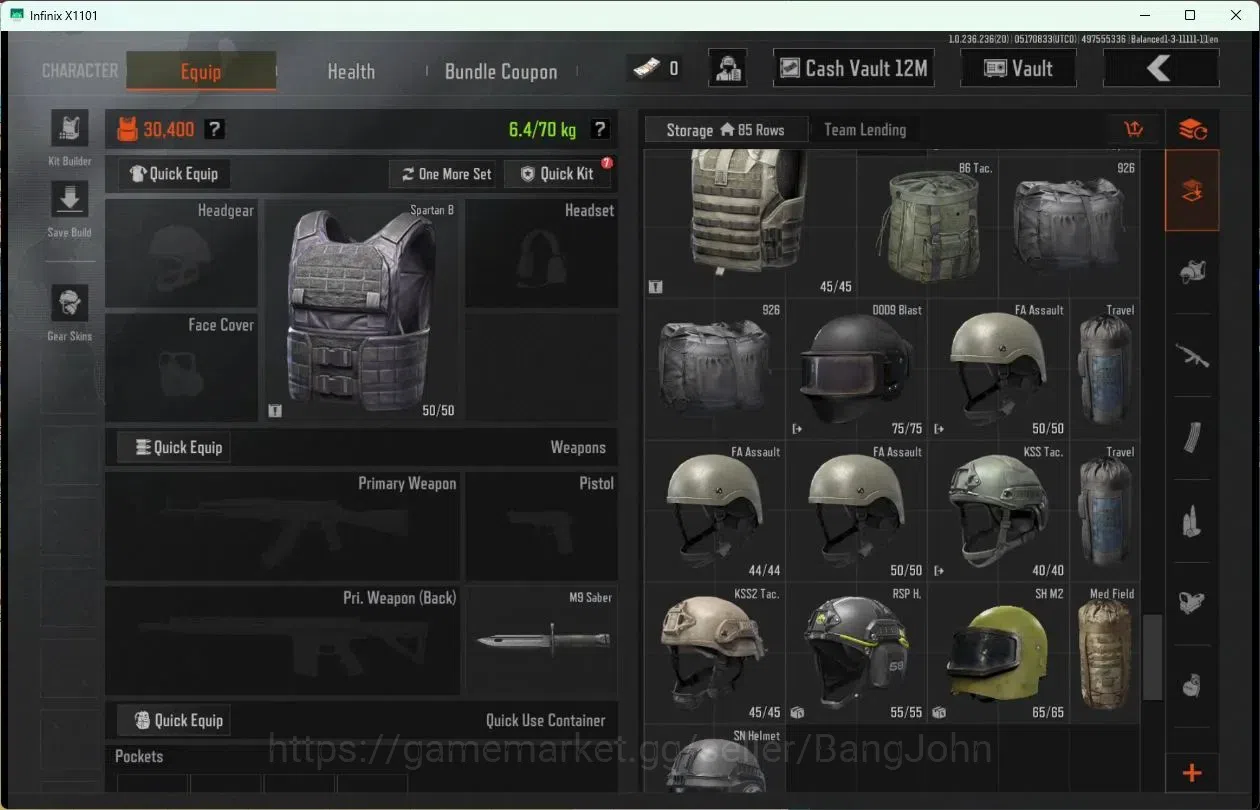
Task: Select the Storage 85 Rows tab
Action: (726, 130)
